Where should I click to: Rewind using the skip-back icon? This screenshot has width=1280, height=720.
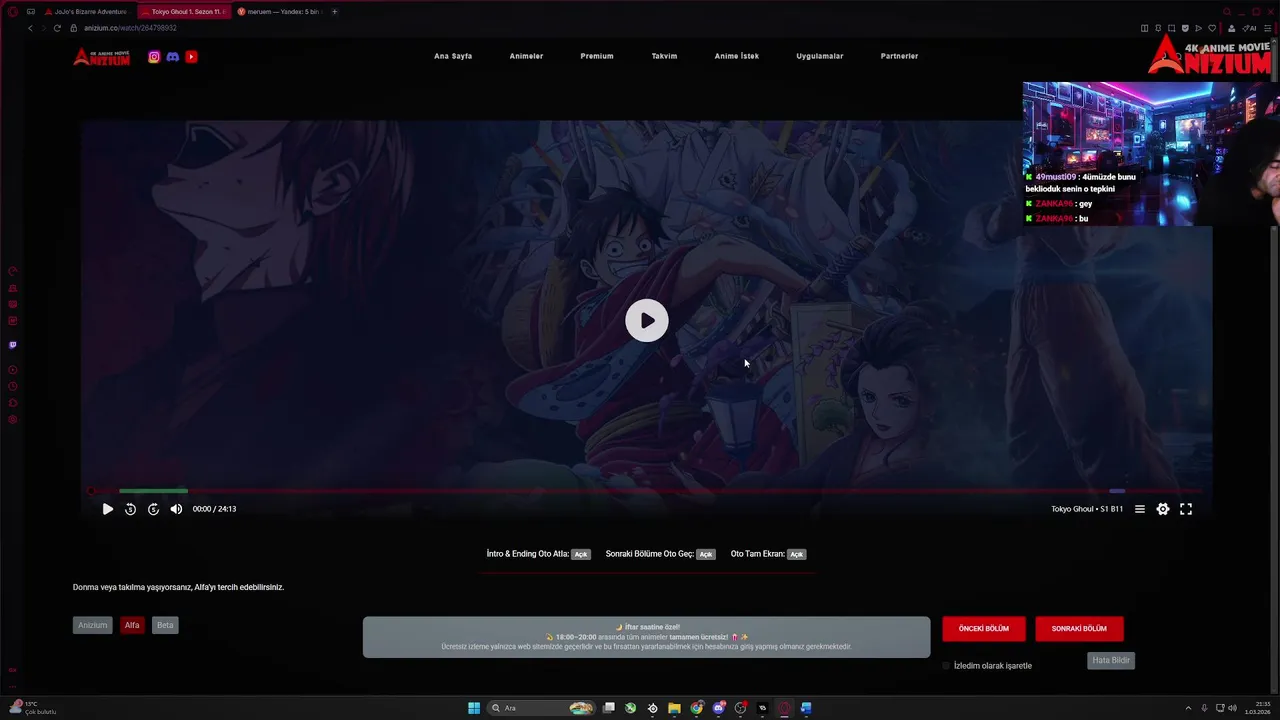130,509
